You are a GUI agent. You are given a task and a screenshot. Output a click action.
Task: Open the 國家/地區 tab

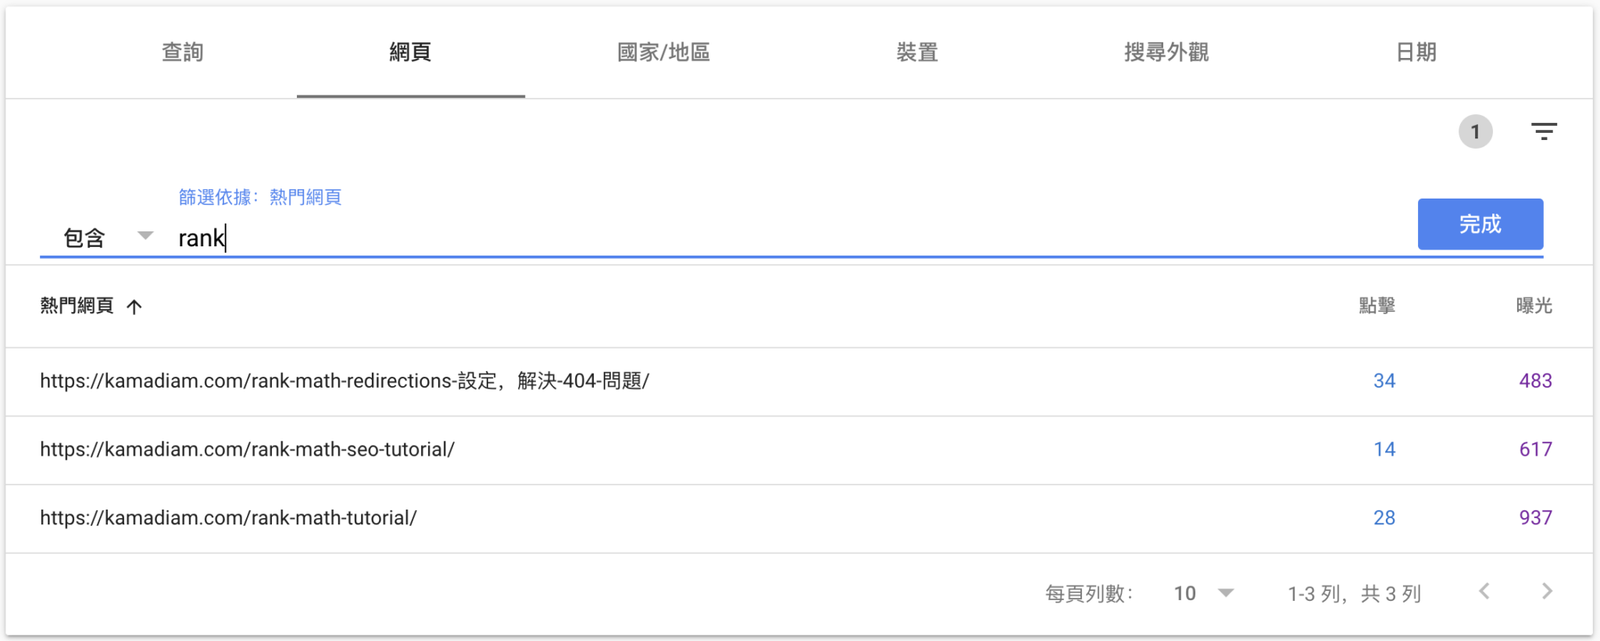pyautogui.click(x=663, y=52)
